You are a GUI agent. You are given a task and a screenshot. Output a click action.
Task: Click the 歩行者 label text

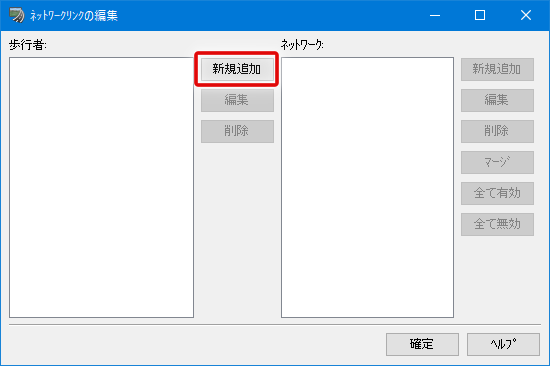click(28, 45)
